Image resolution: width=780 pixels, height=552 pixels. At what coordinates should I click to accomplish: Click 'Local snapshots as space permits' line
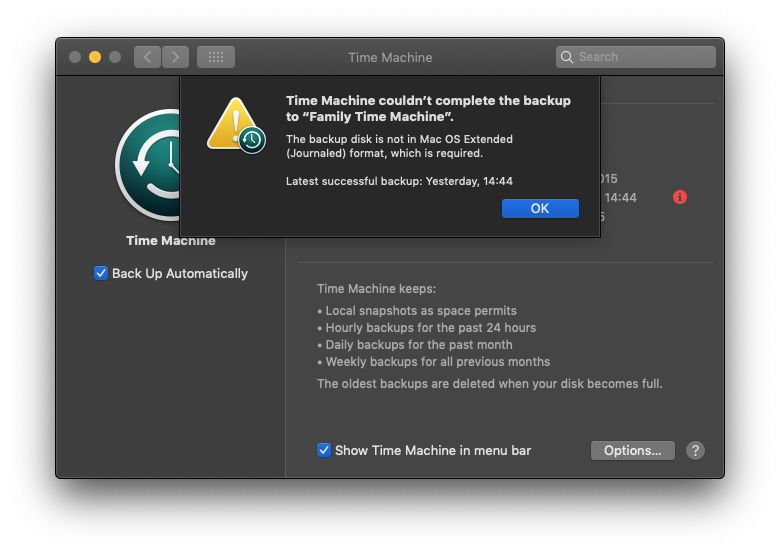coord(421,311)
